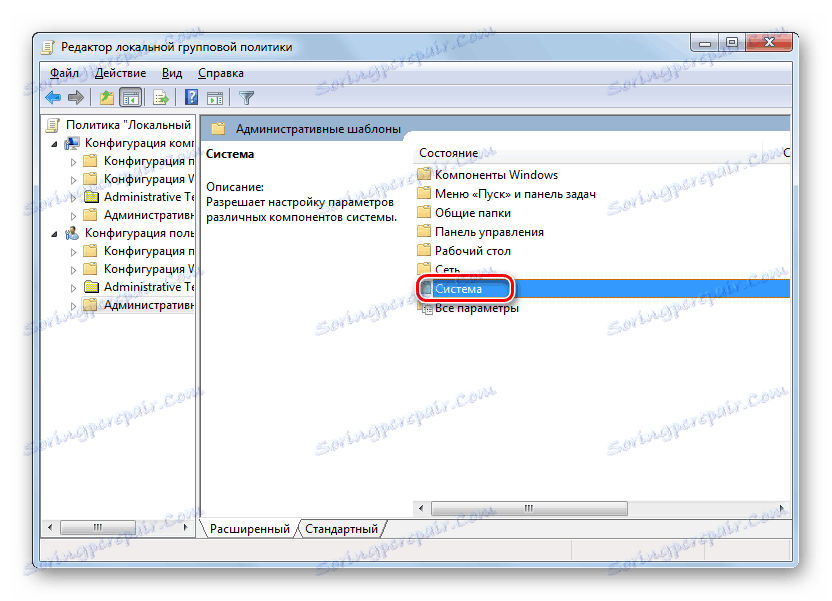
Task: Select Политика "Локальный root tree item
Action: 128,125
